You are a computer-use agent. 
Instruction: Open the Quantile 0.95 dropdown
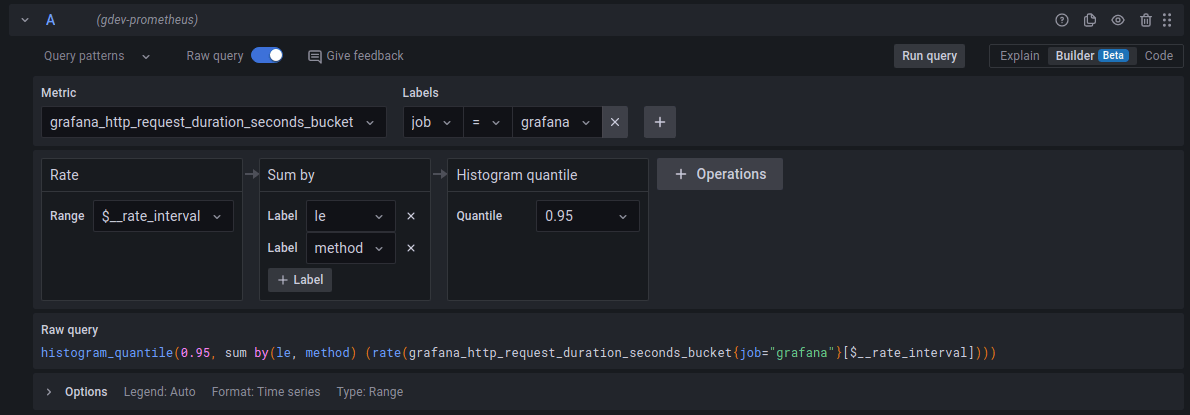(x=587, y=216)
